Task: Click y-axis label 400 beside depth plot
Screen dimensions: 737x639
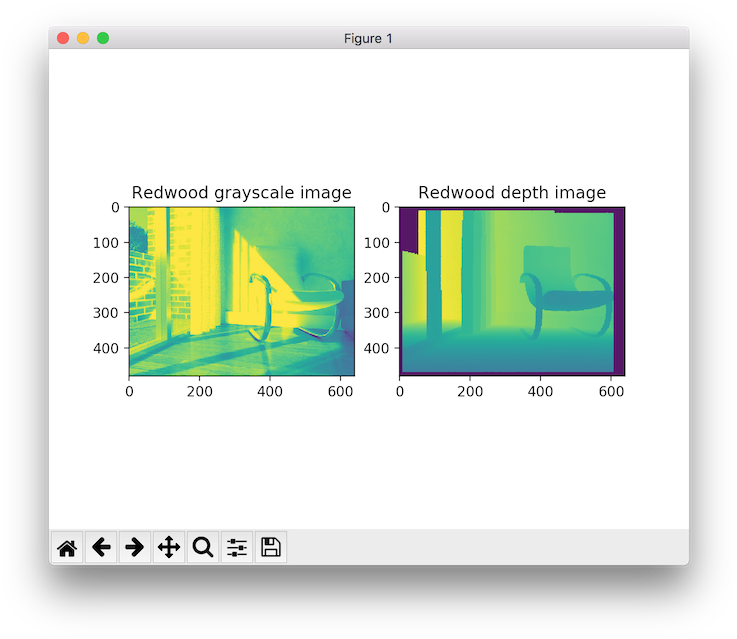Action: pyautogui.click(x=377, y=348)
